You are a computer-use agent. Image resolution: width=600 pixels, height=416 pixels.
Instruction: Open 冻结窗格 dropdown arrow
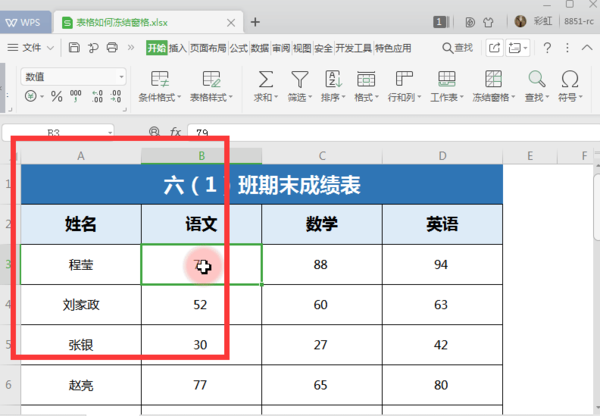click(x=514, y=98)
